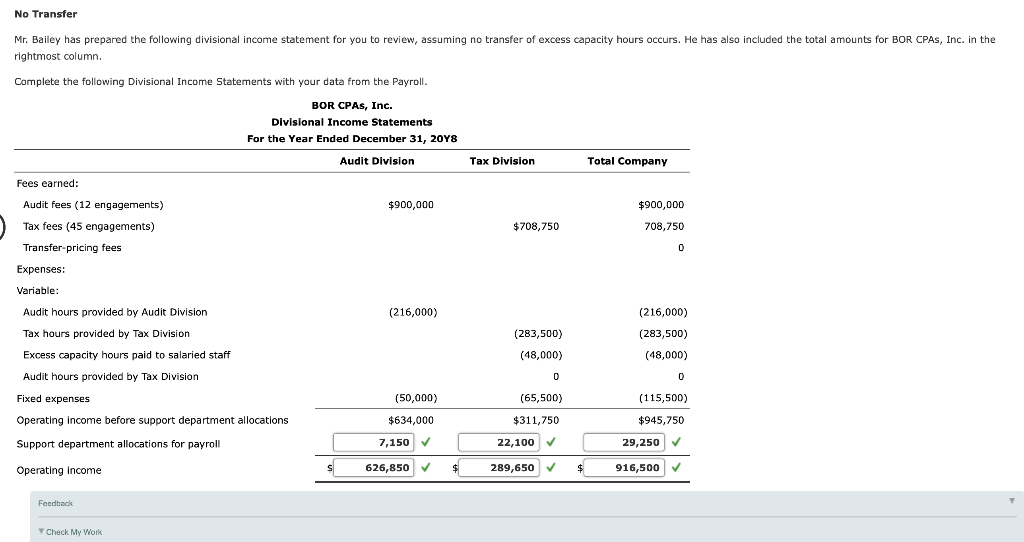This screenshot has width=1024, height=542.
Task: Click the Total Company payroll allocation input field
Action: coord(624,442)
